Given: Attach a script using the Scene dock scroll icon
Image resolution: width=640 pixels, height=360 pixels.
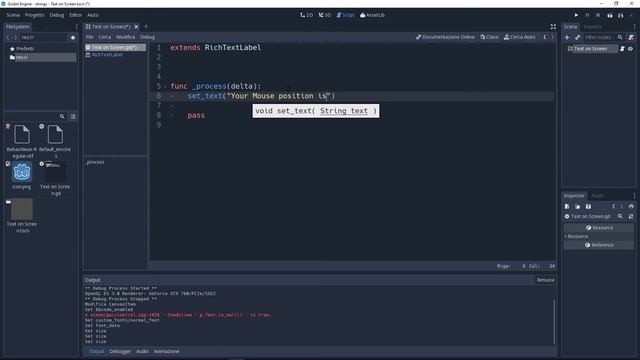Looking at the screenshot, I should 631,37.
